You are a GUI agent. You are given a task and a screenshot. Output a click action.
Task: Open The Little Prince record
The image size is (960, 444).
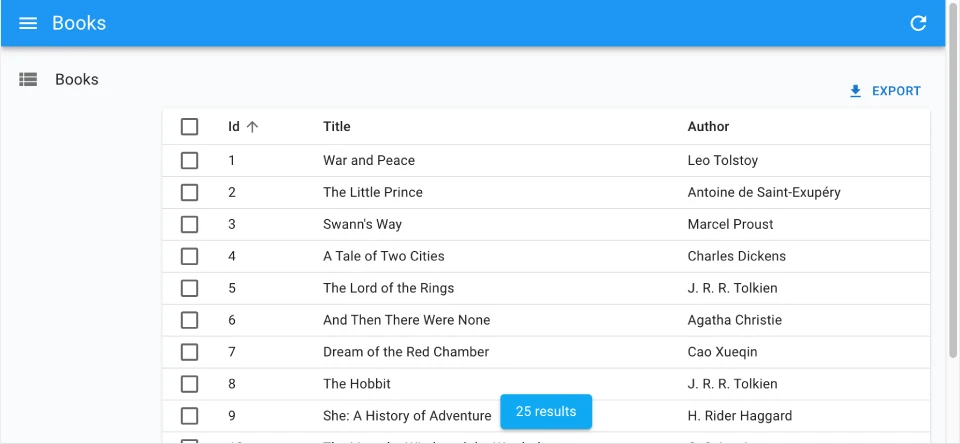373,192
